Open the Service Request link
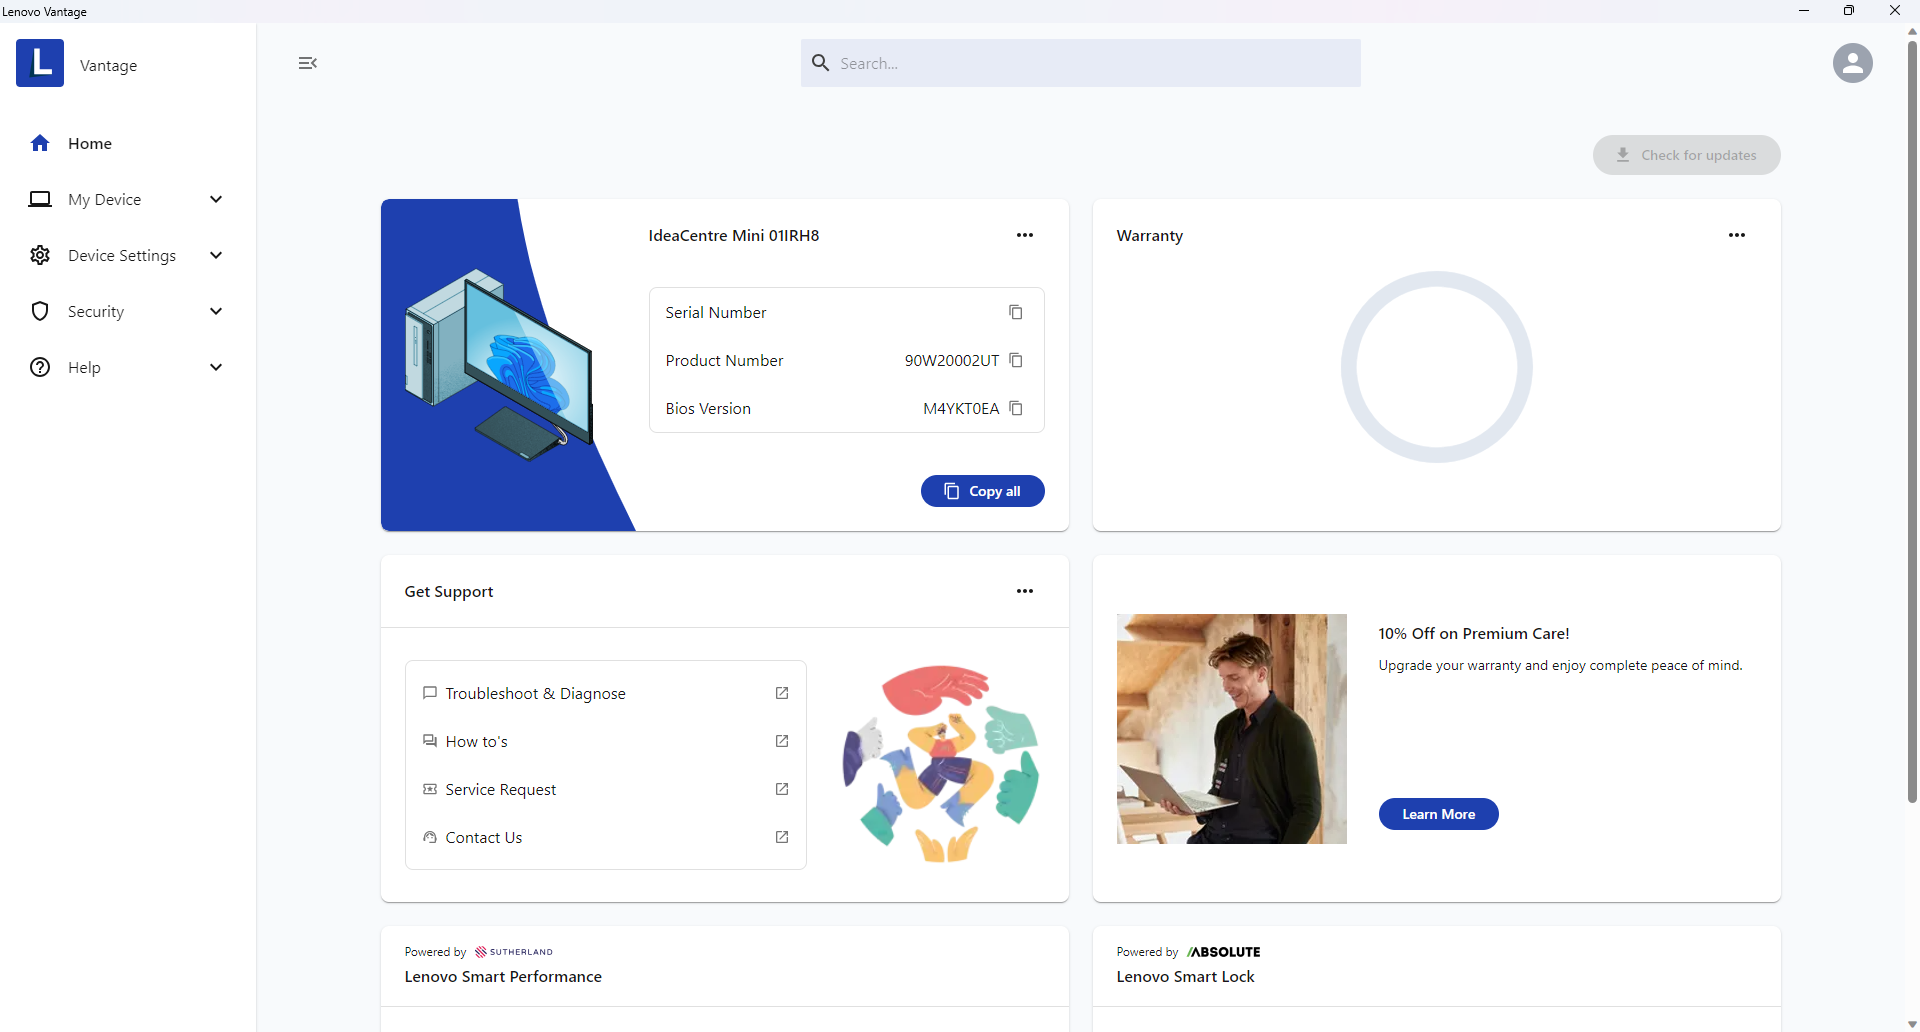 [x=606, y=789]
